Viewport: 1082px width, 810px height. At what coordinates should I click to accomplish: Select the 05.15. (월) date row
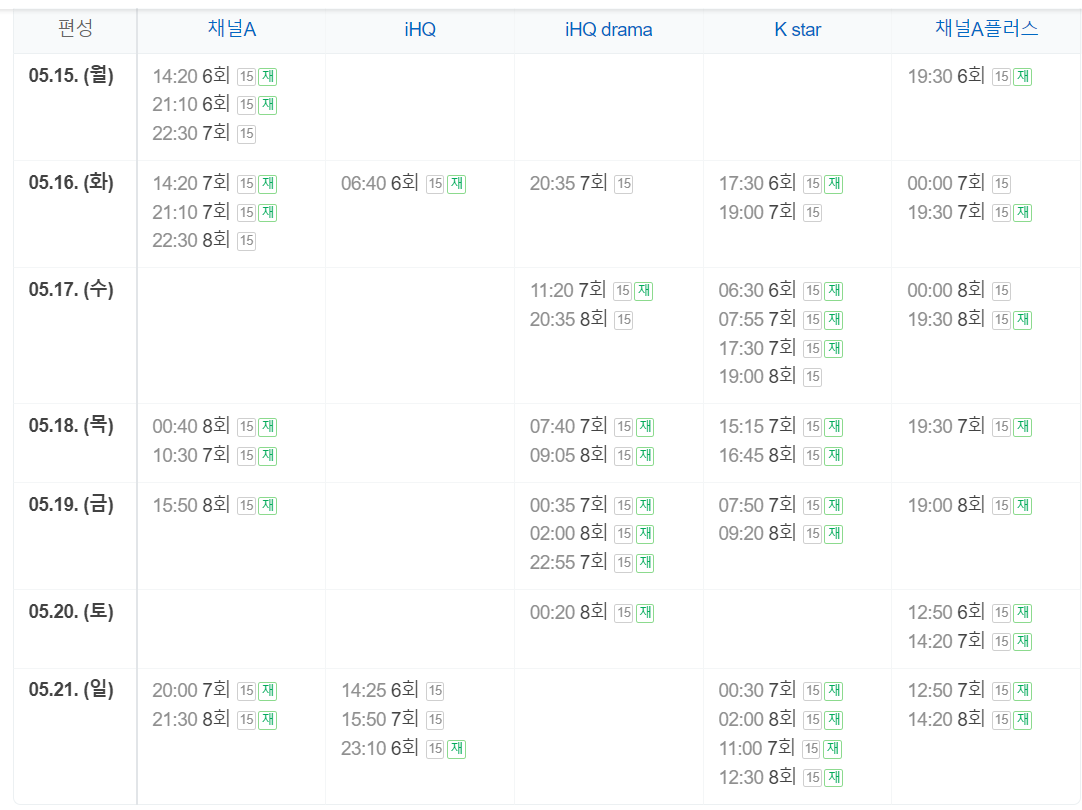(71, 75)
